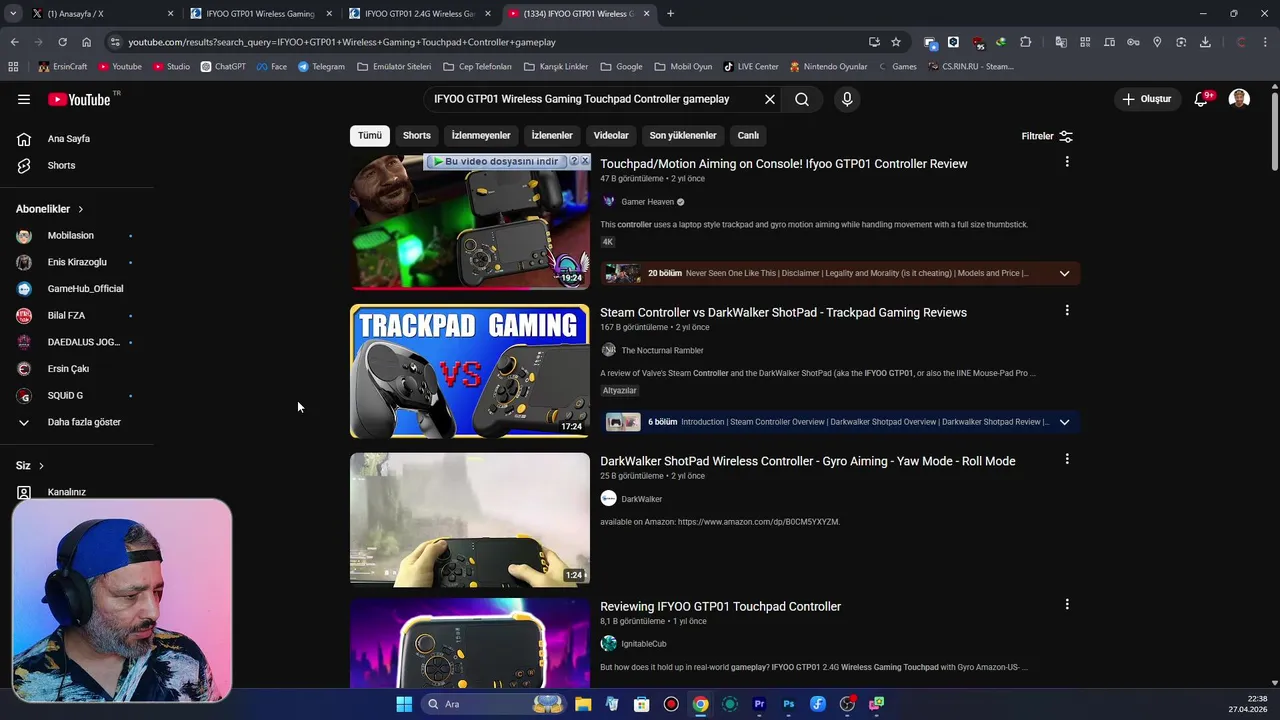Viewport: 1280px width, 720px height.
Task: Select the Videolar filter chip
Action: point(611,135)
